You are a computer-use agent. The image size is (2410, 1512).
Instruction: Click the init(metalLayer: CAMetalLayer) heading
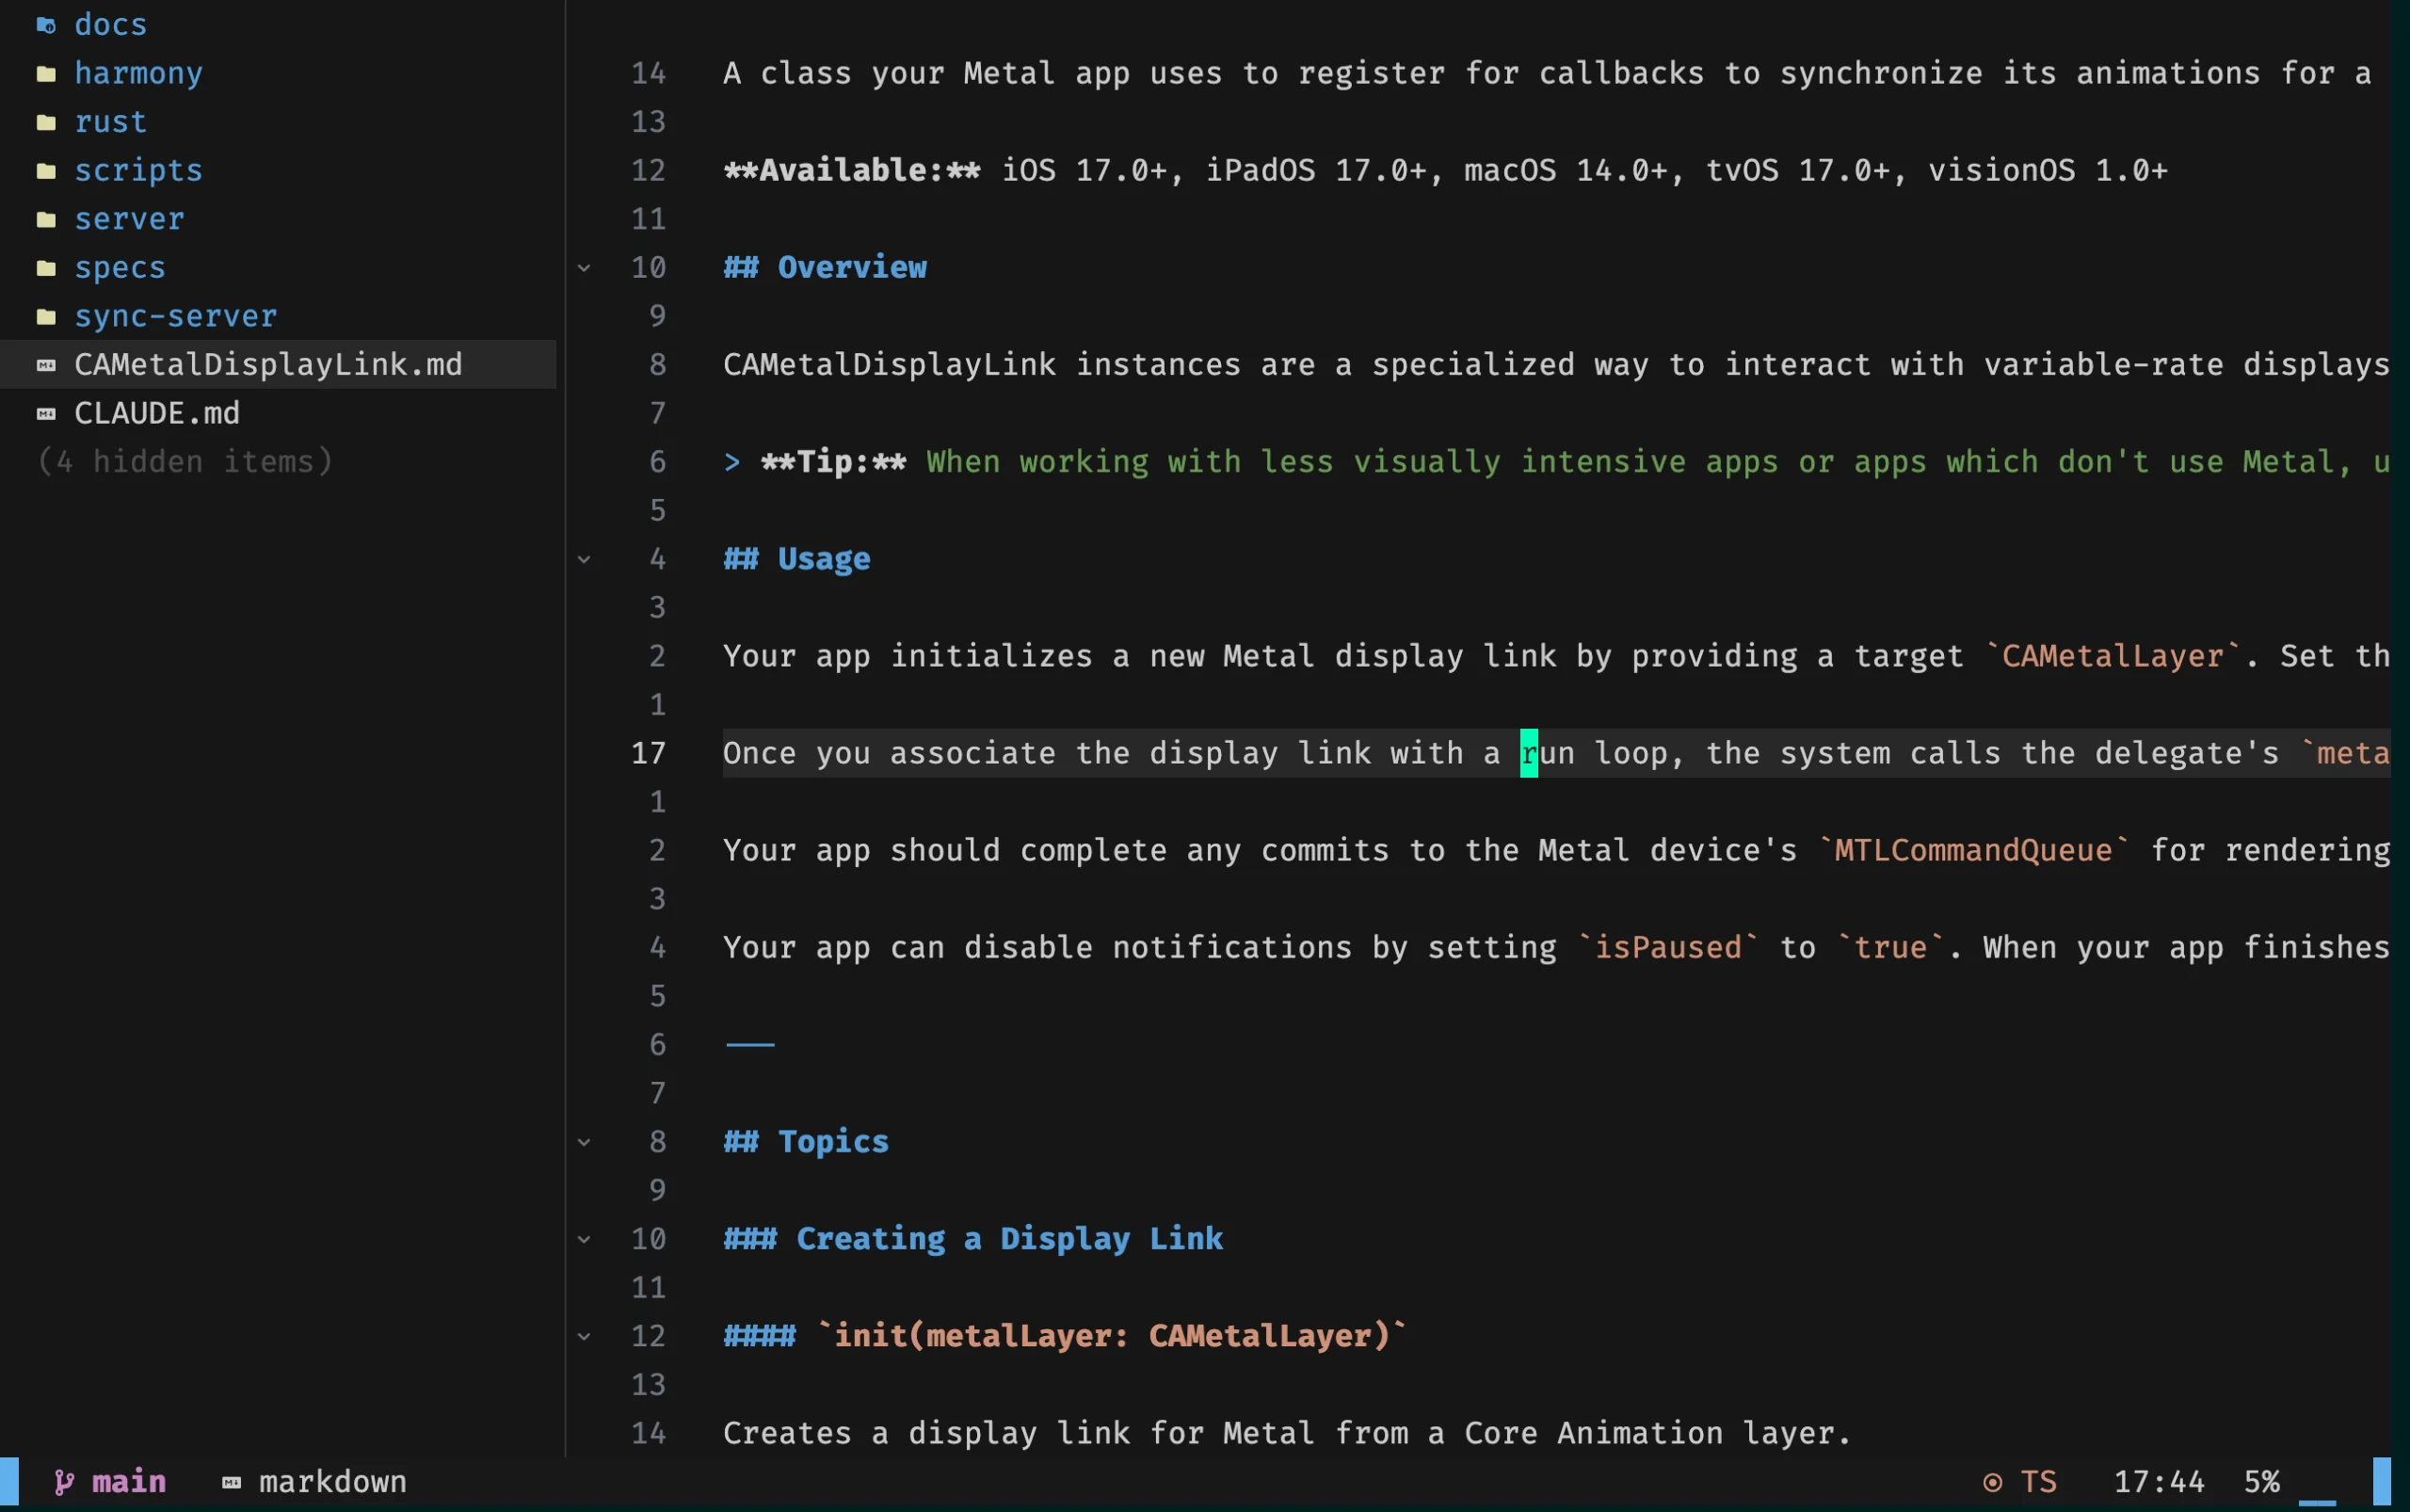click(1065, 1336)
